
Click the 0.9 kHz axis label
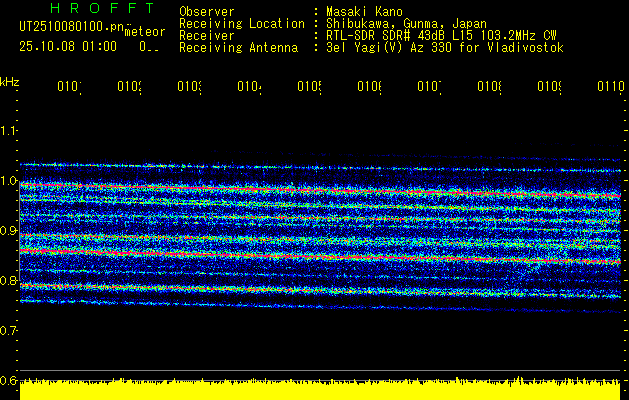(8, 230)
